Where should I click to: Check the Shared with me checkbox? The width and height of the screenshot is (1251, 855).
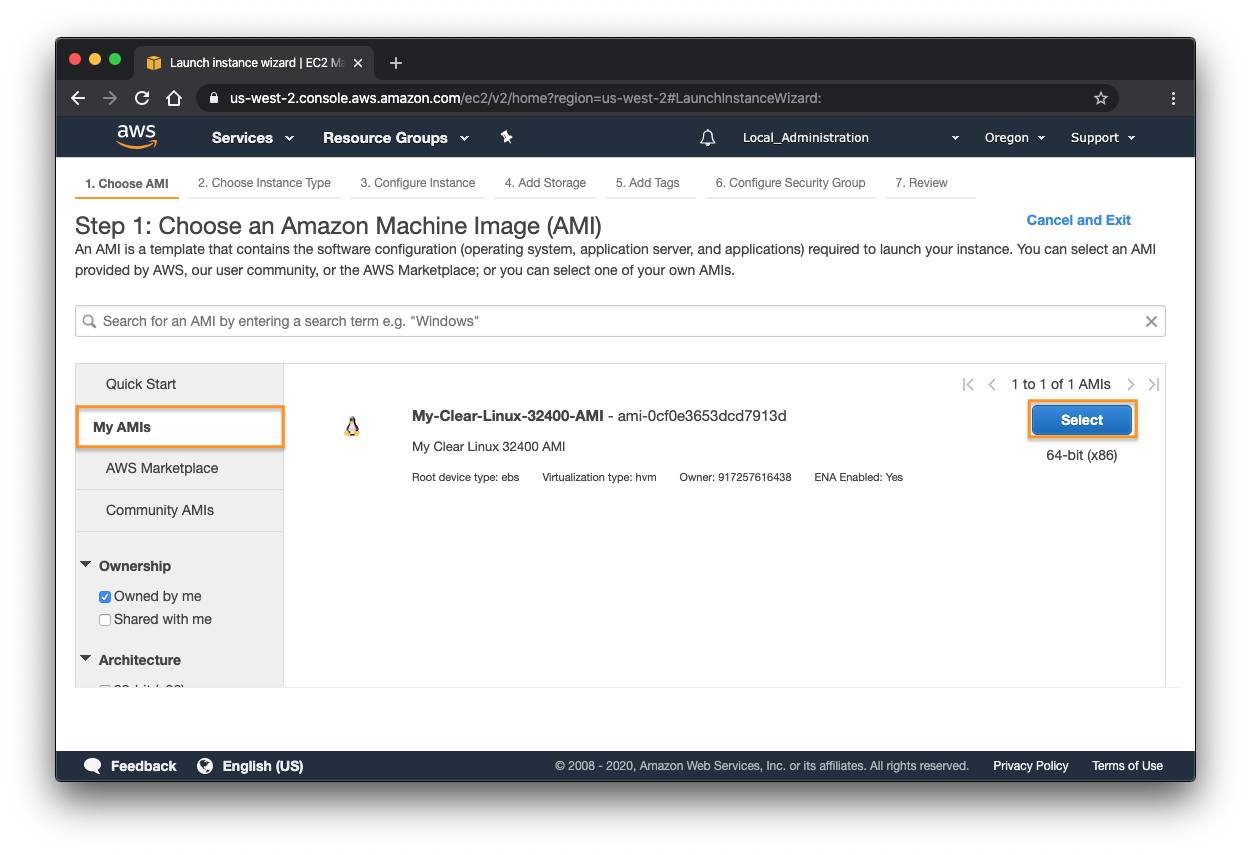click(105, 620)
